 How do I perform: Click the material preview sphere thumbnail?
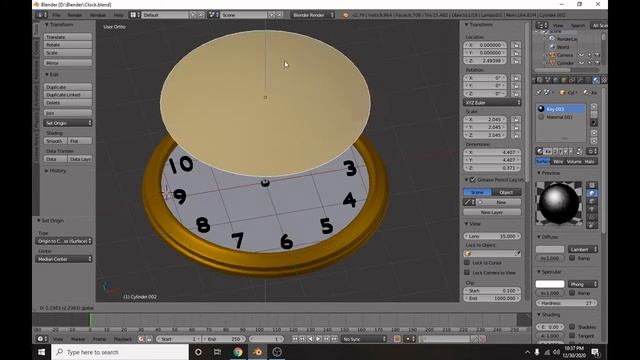click(x=559, y=203)
